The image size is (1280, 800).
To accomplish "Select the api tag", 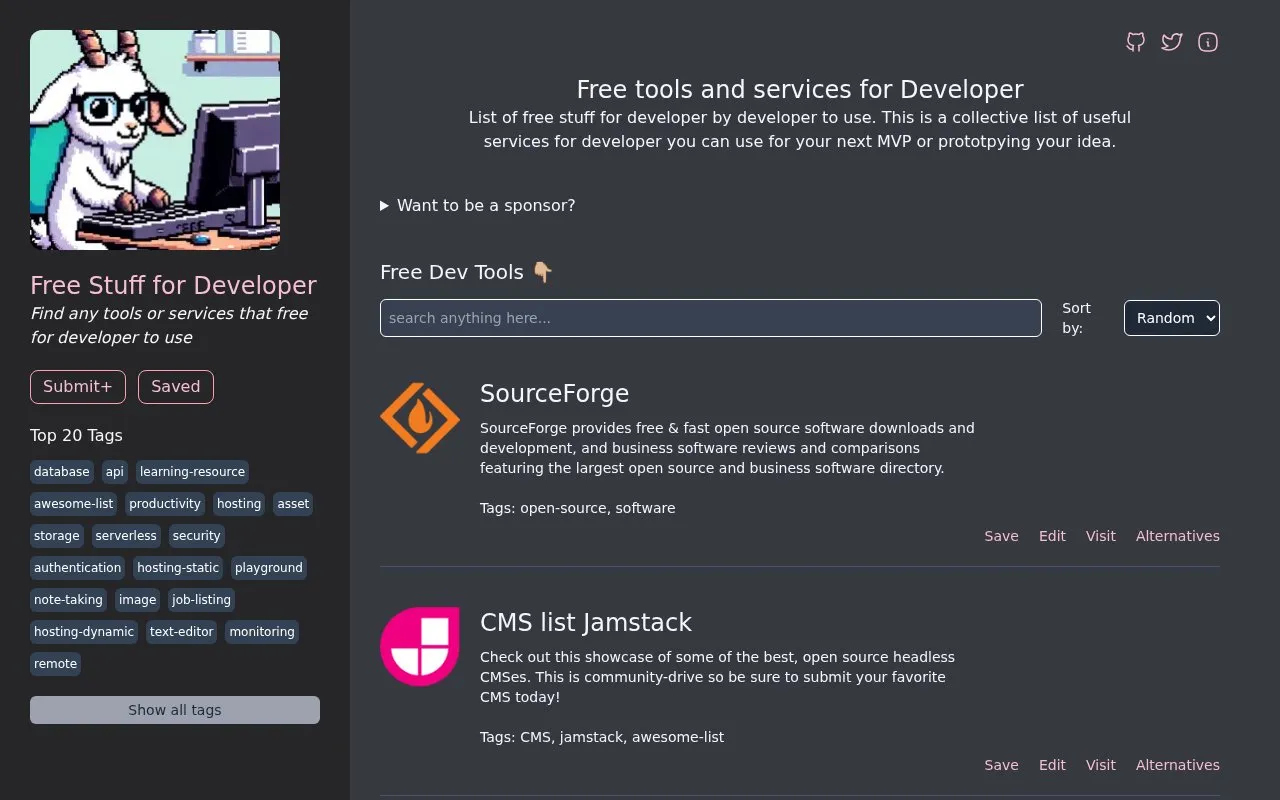I will point(115,472).
